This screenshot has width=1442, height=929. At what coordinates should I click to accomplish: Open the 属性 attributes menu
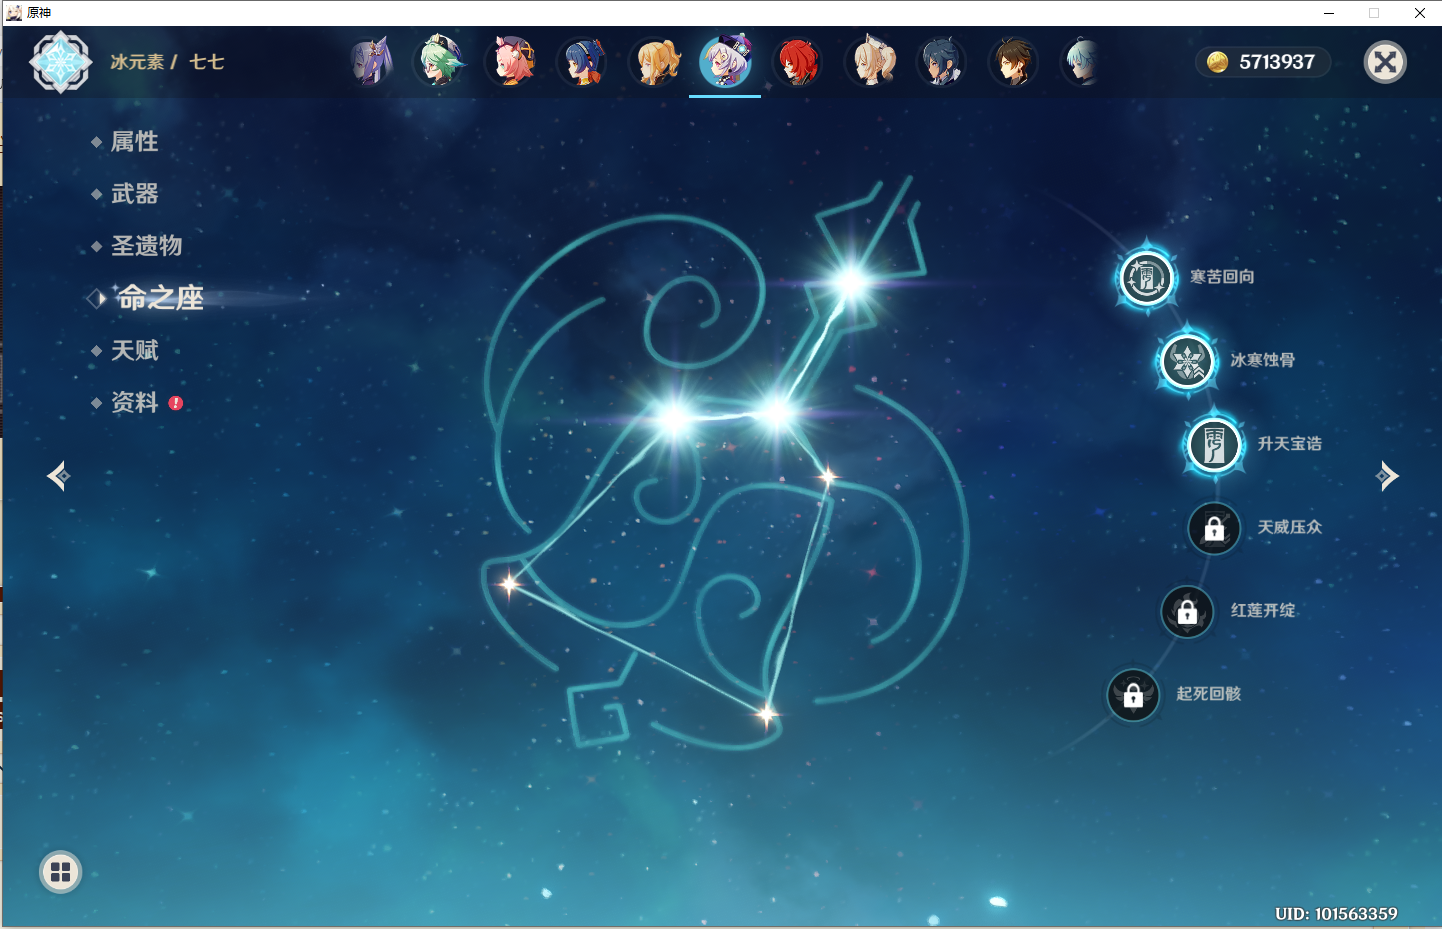(x=135, y=141)
